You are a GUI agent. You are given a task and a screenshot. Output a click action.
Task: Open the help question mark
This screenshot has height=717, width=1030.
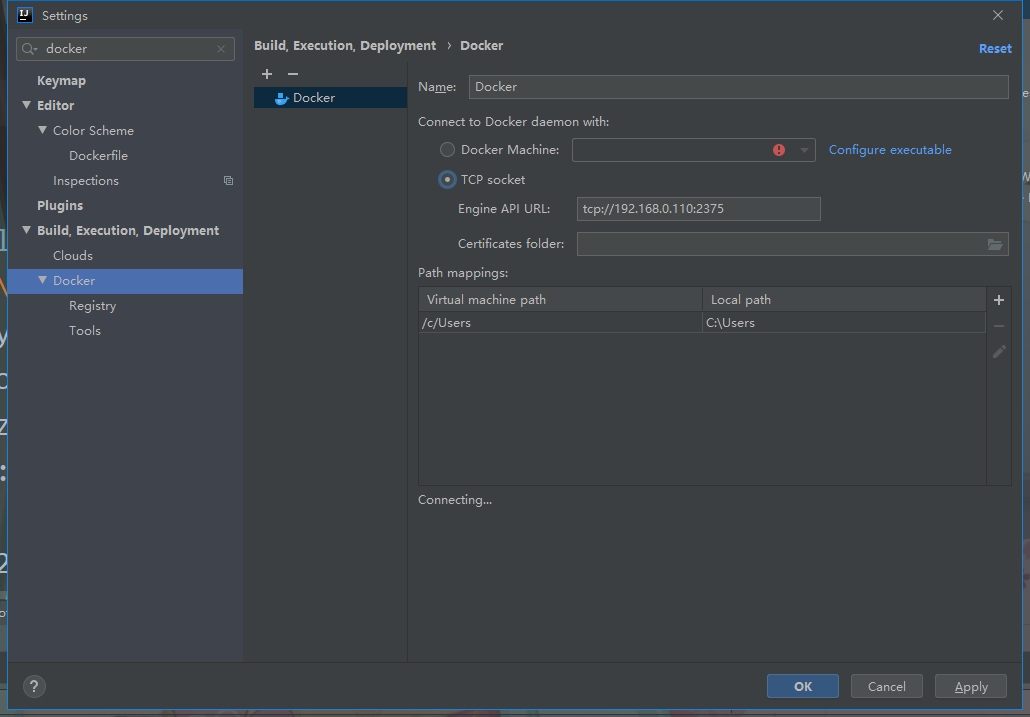[x=34, y=686]
